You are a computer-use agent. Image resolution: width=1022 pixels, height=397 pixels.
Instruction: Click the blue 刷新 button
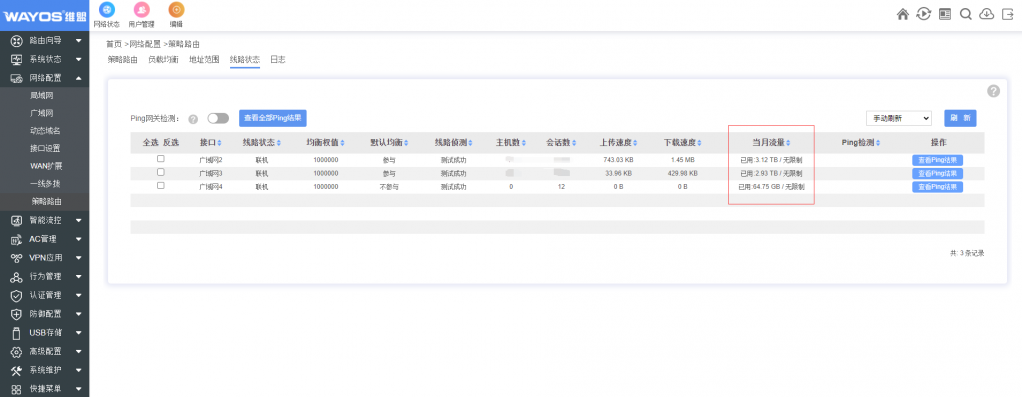pyautogui.click(x=960, y=118)
